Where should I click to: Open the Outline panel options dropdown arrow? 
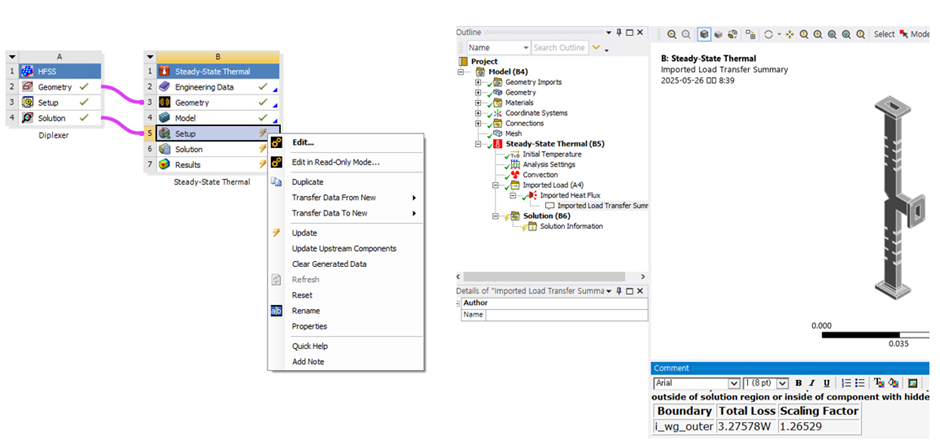point(608,32)
